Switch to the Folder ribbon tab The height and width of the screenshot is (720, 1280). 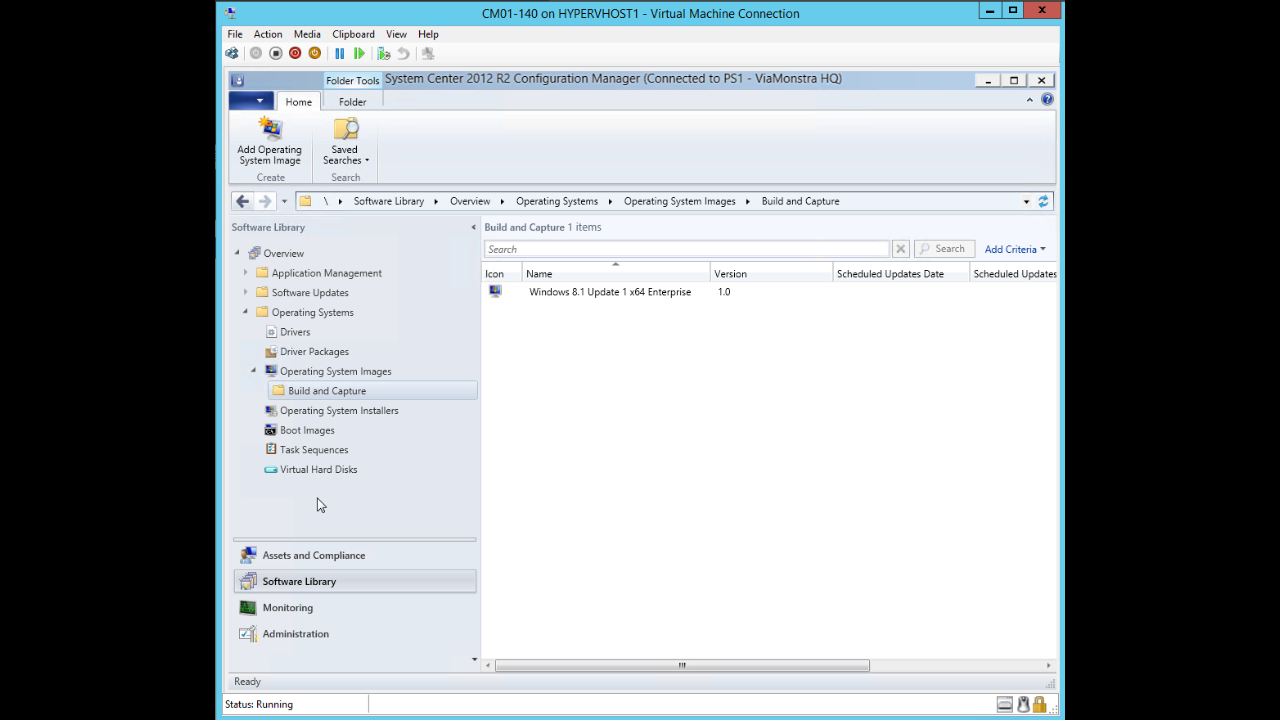point(352,102)
